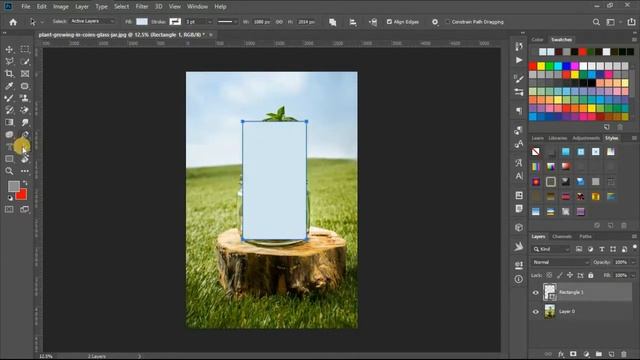
Task: Add a layer mask
Action: [573, 354]
